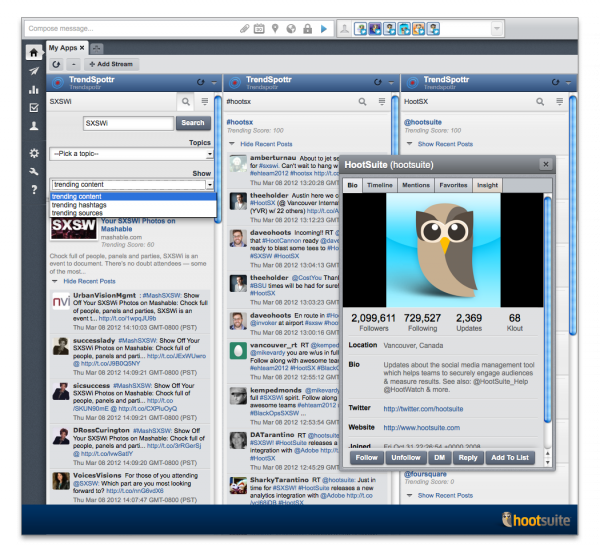The height and width of the screenshot is (557, 600).
Task: Open the first TrendSpottr stream options arrow
Action: [214, 83]
